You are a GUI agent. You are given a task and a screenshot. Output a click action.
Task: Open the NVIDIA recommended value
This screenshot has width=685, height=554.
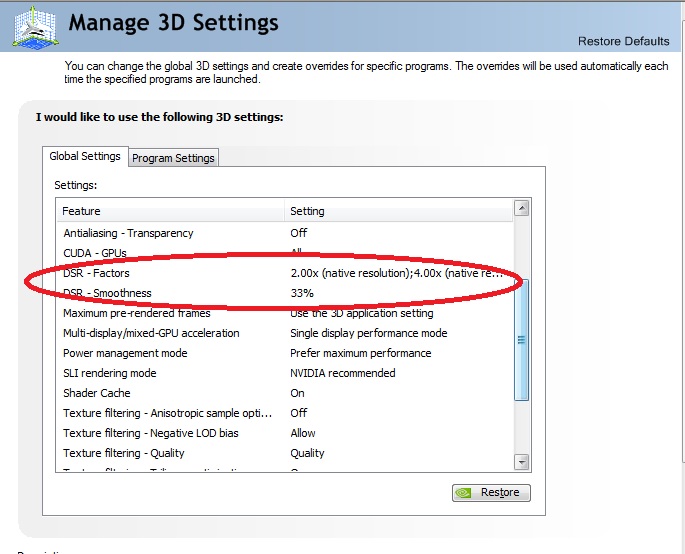[x=342, y=373]
